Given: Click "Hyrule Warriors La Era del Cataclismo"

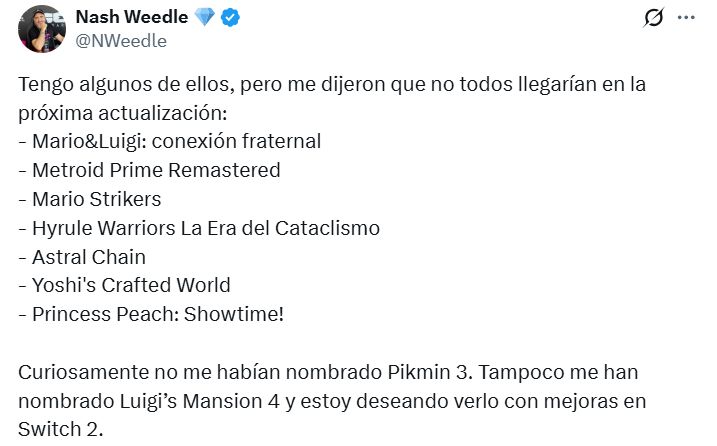Looking at the screenshot, I should [x=199, y=228].
